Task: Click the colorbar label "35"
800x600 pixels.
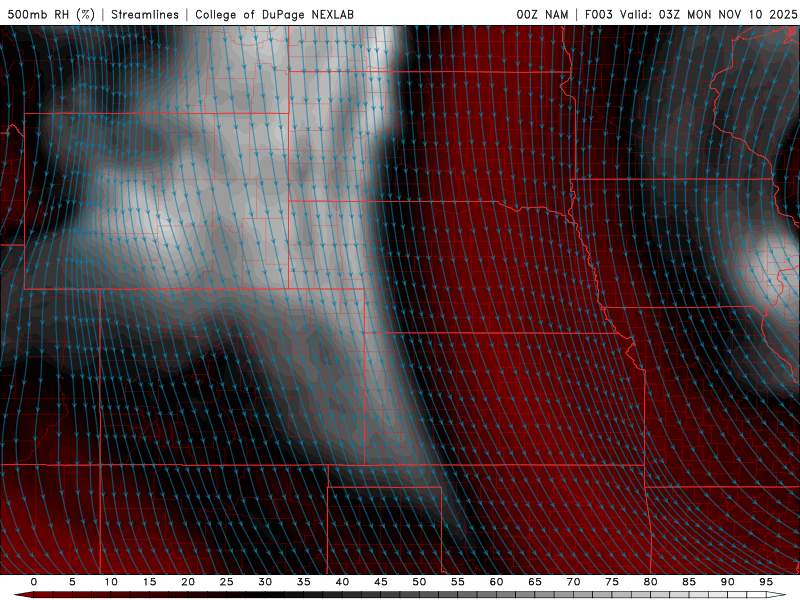Action: (304, 582)
